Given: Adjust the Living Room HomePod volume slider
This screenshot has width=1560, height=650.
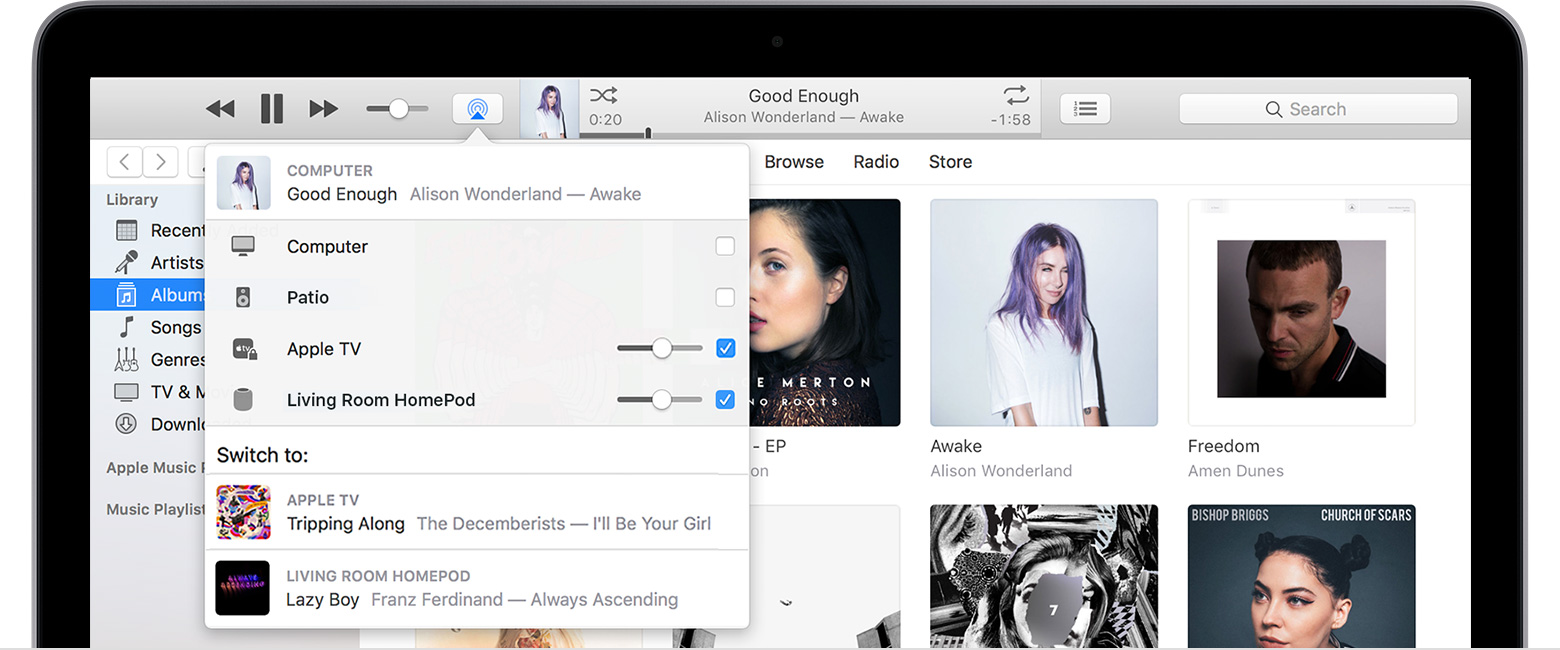Looking at the screenshot, I should (x=659, y=399).
